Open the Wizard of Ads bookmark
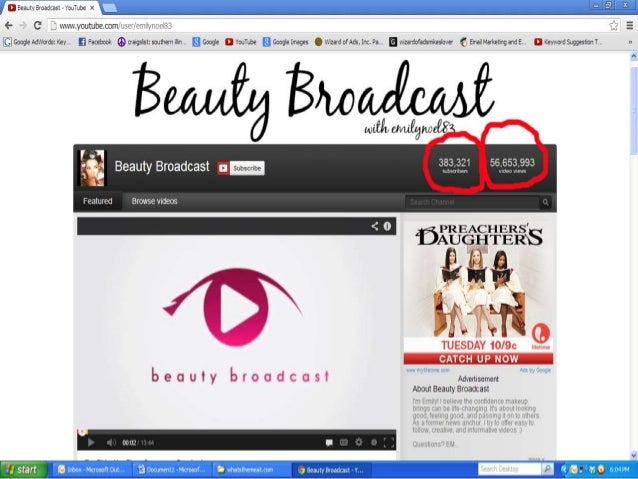638x479 pixels. pyautogui.click(x=349, y=42)
